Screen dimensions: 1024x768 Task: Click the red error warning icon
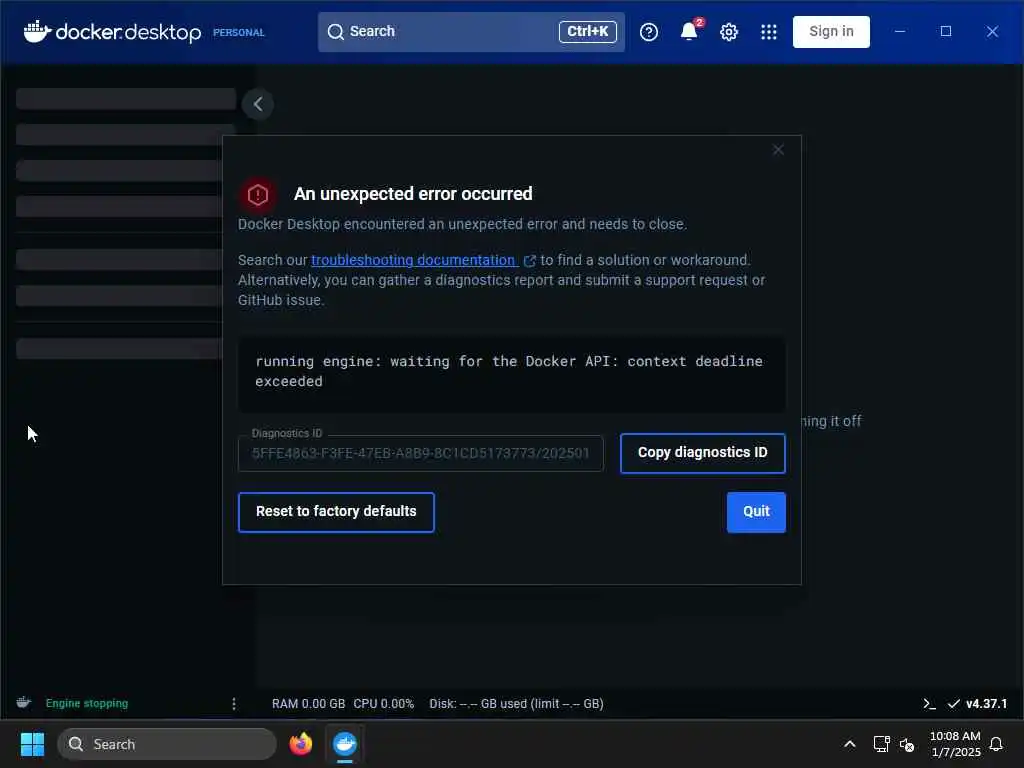point(258,194)
